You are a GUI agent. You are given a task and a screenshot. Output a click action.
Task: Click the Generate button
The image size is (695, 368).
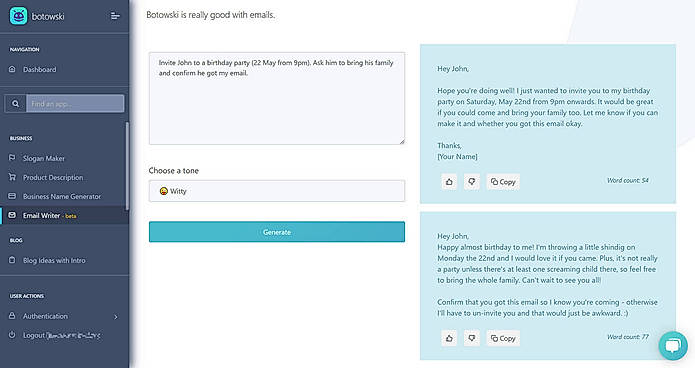277,232
